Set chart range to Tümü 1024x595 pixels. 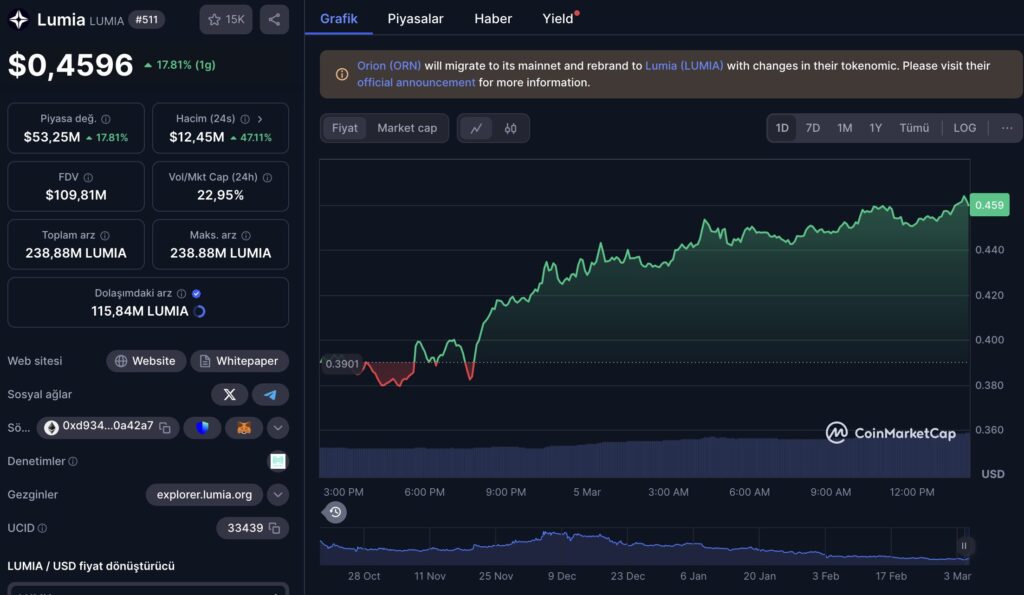click(x=914, y=128)
